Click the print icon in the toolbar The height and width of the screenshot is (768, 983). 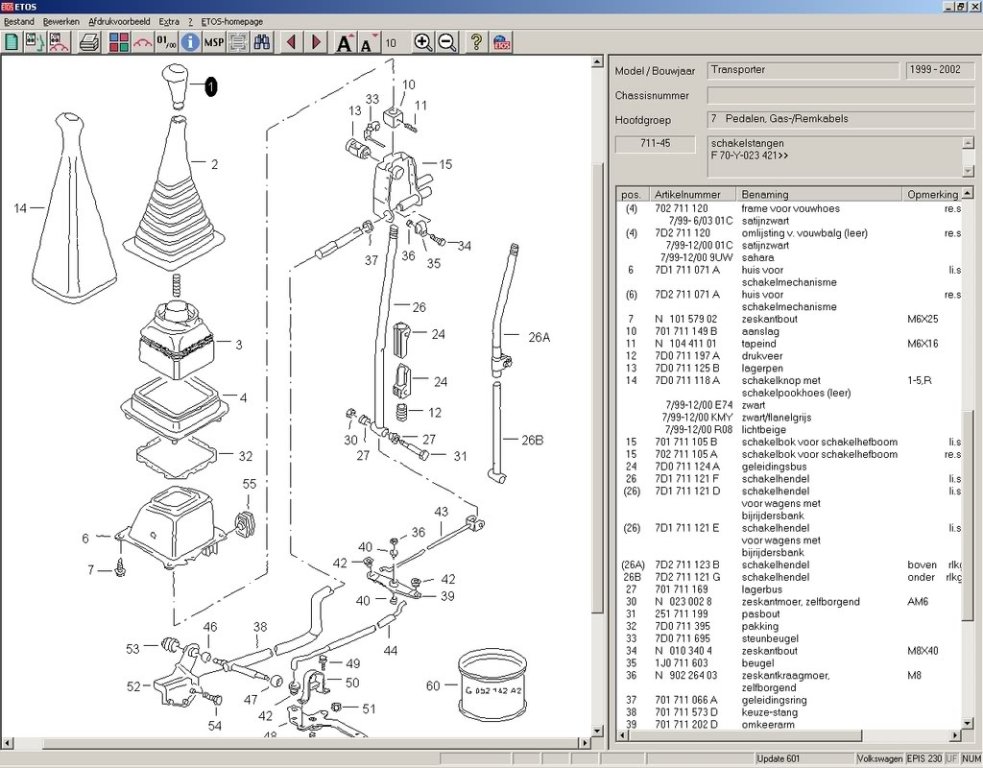pyautogui.click(x=89, y=42)
